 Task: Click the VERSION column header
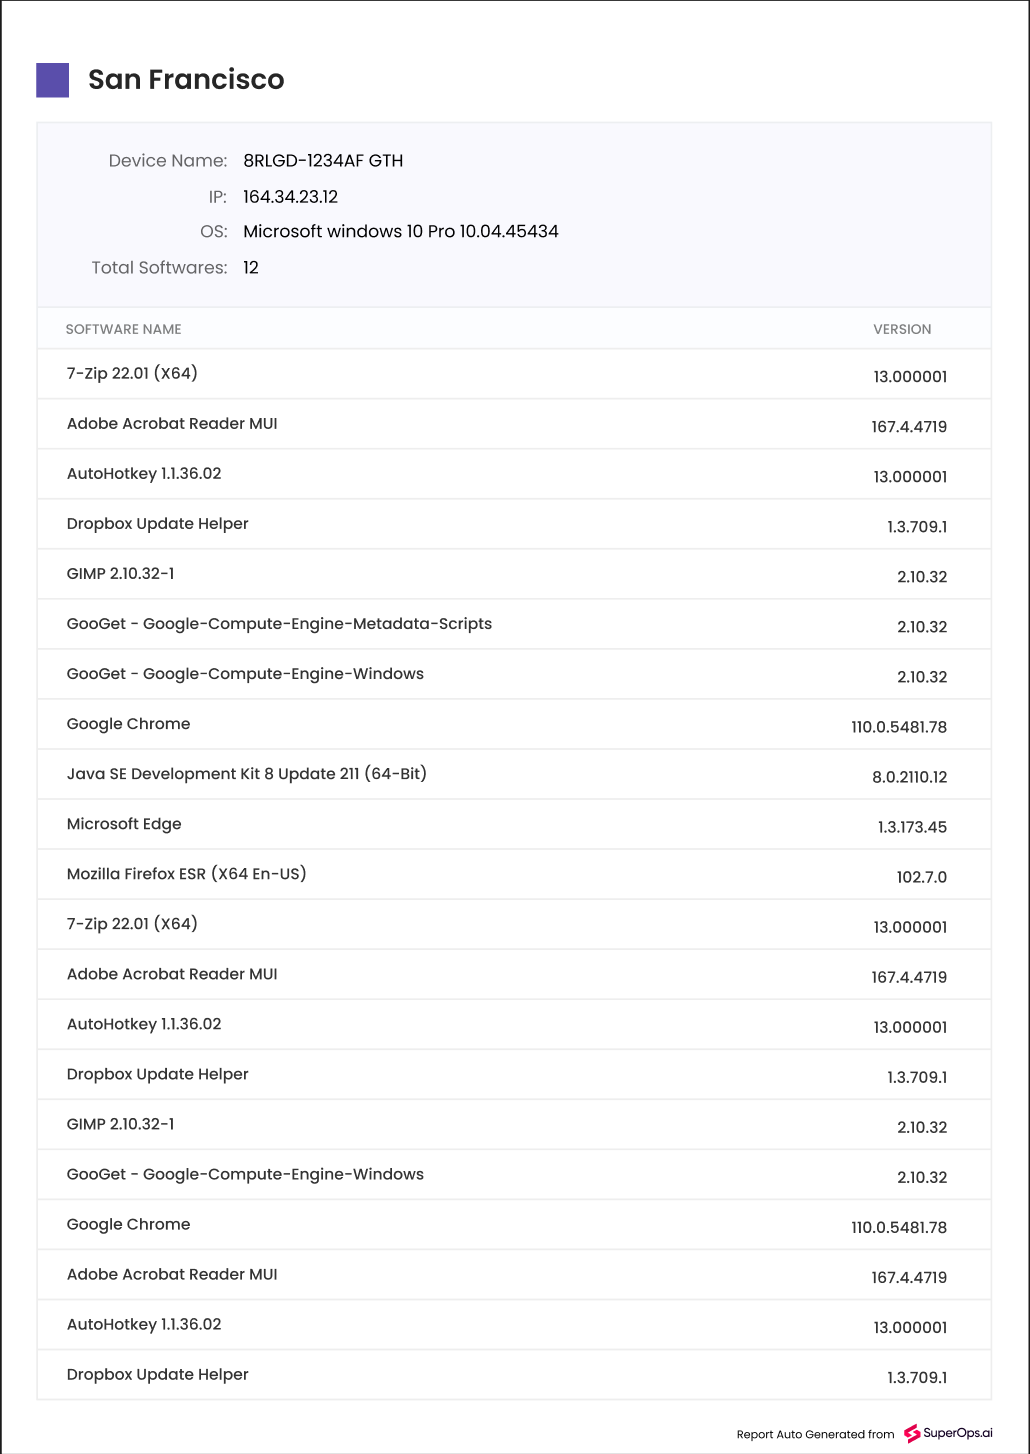pyautogui.click(x=902, y=329)
